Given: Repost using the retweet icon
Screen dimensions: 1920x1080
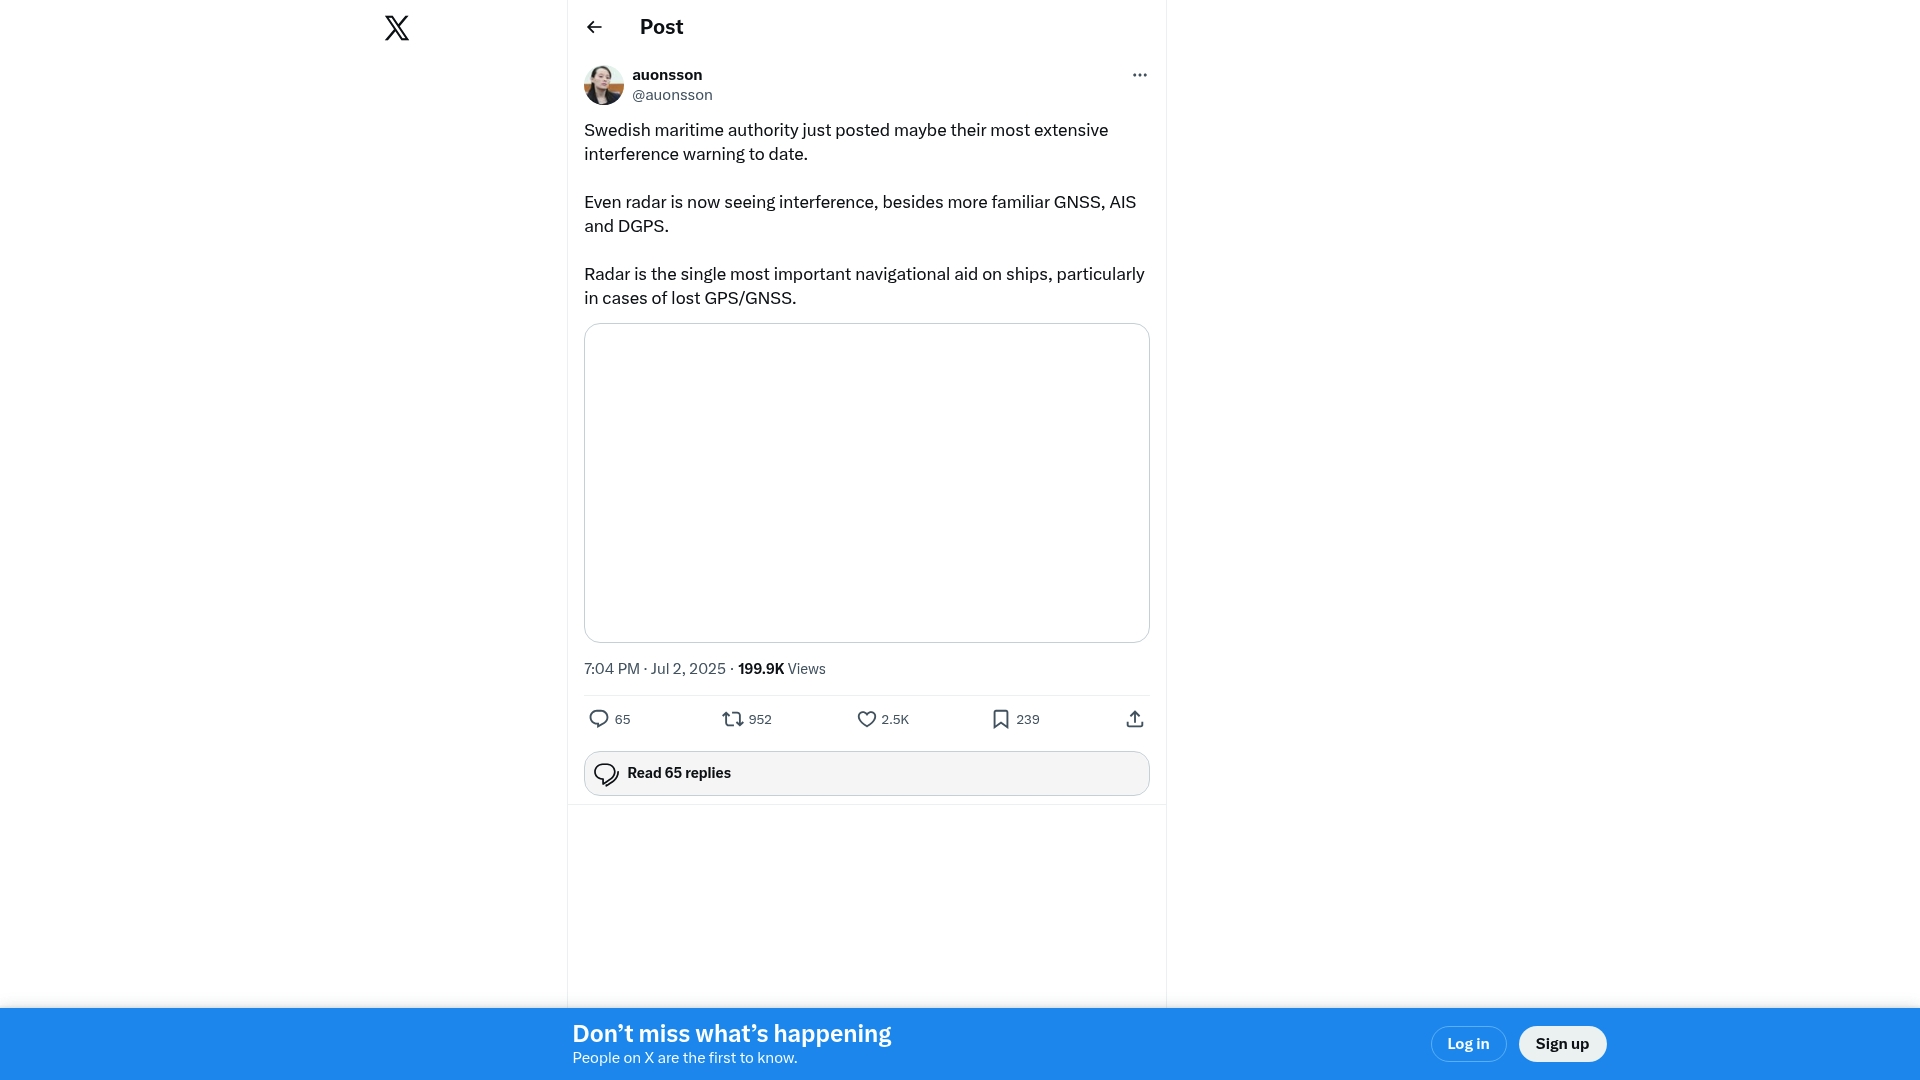Looking at the screenshot, I should coord(733,719).
